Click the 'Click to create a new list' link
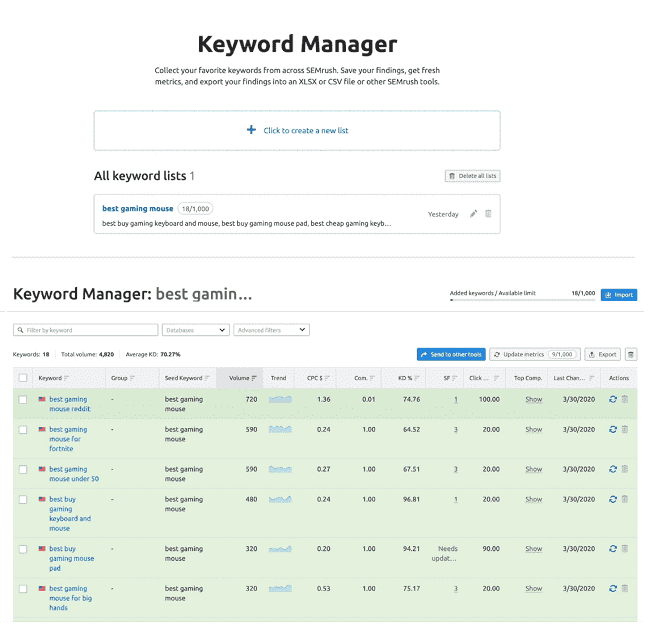649x643 pixels. click(306, 130)
